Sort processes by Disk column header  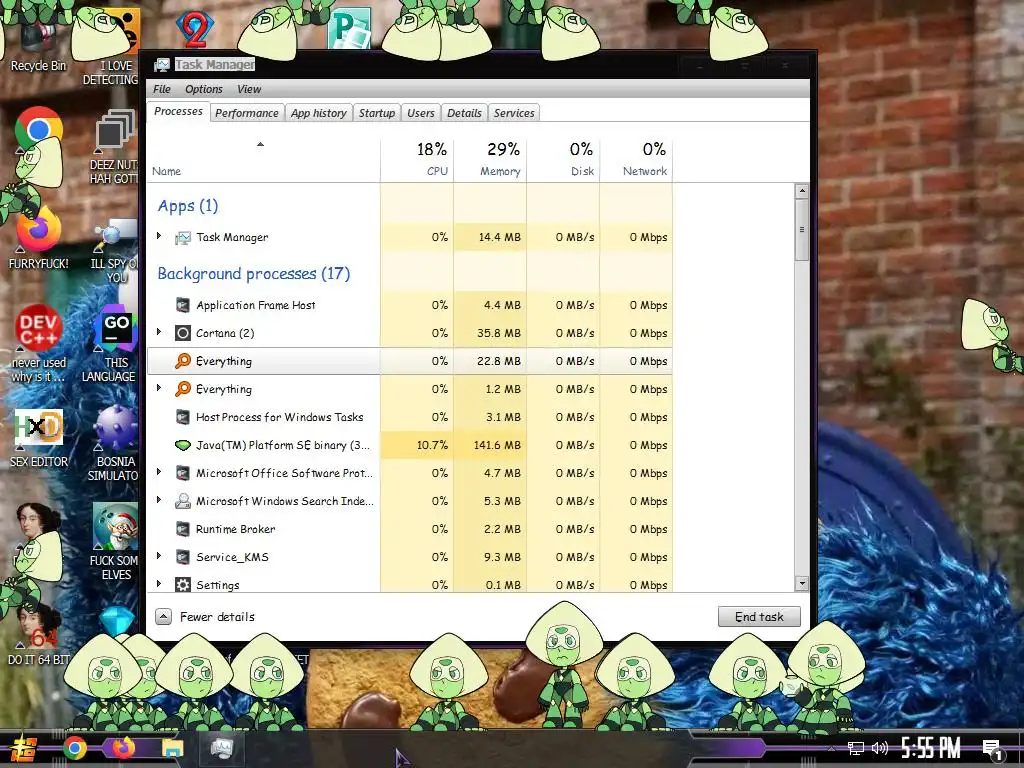[x=564, y=161]
